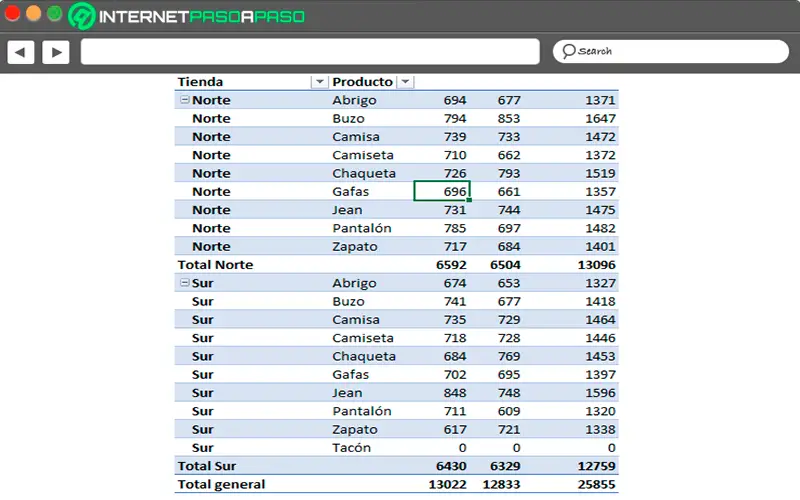Select the Tienda header cell
This screenshot has height=500, width=800.
point(200,82)
